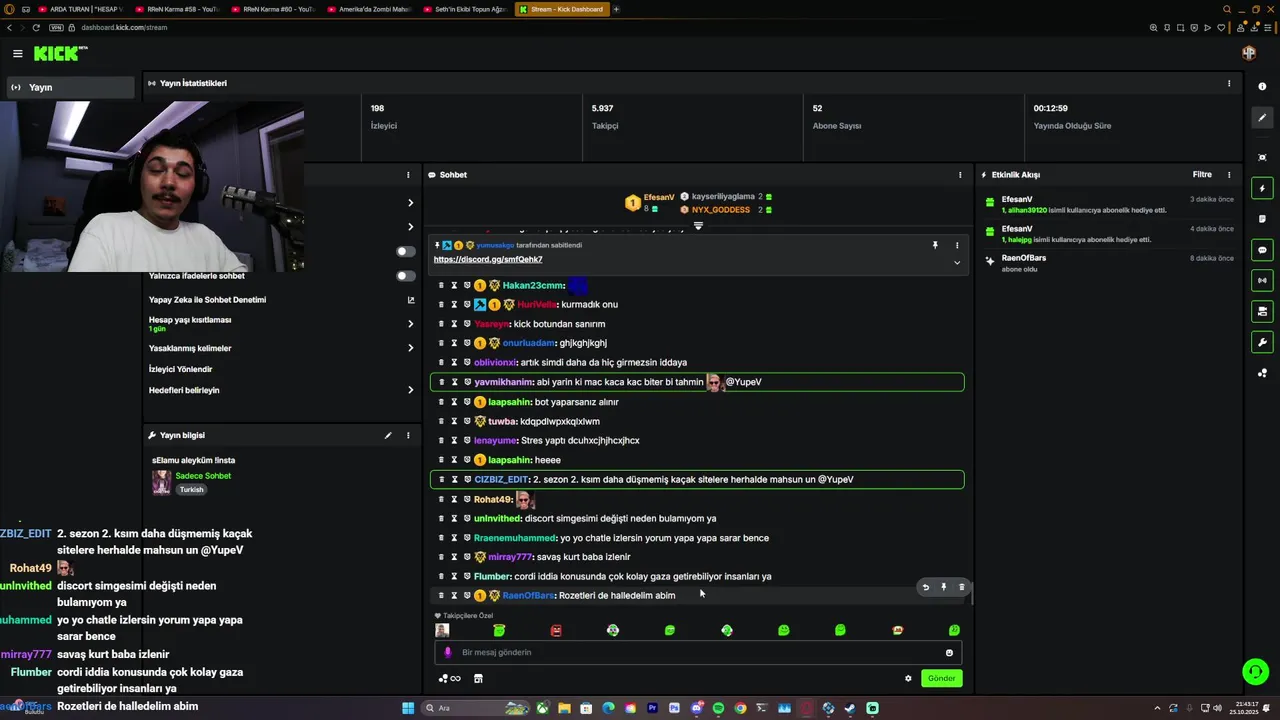Ban Flumber using the shield icon
The width and height of the screenshot is (1280, 720).
[x=467, y=576]
